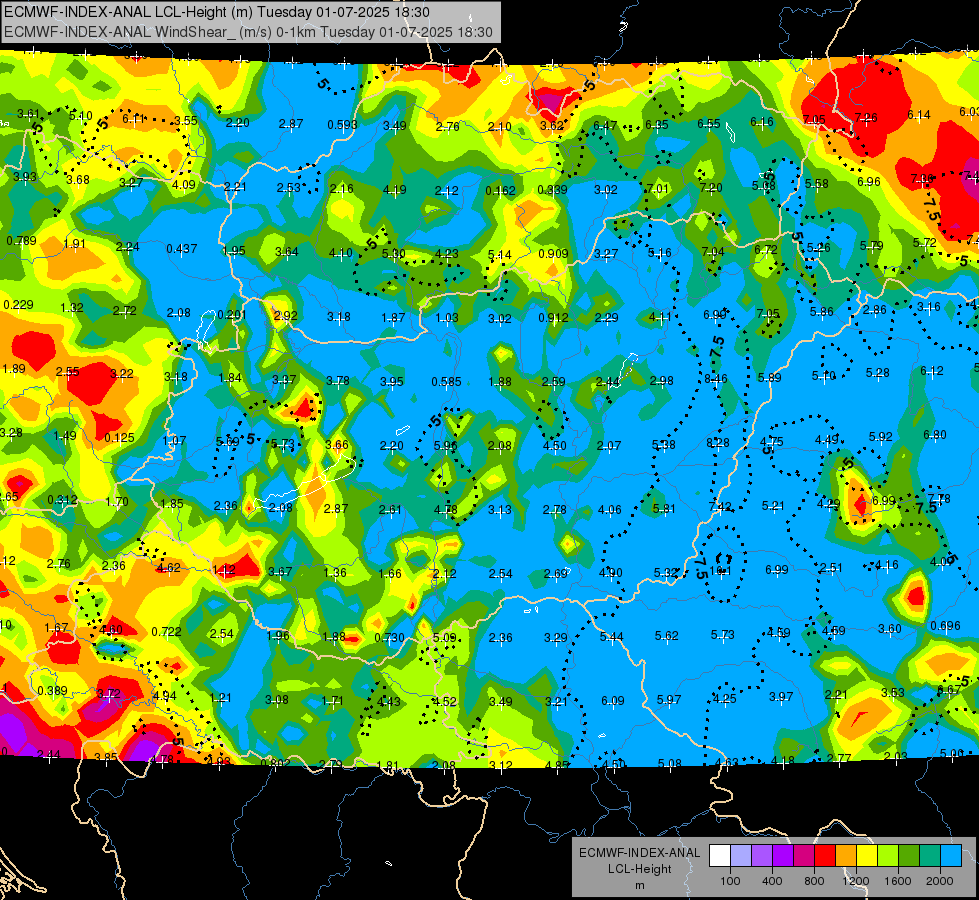
Task: Select the legend unit label 'm'
Action: click(640, 885)
